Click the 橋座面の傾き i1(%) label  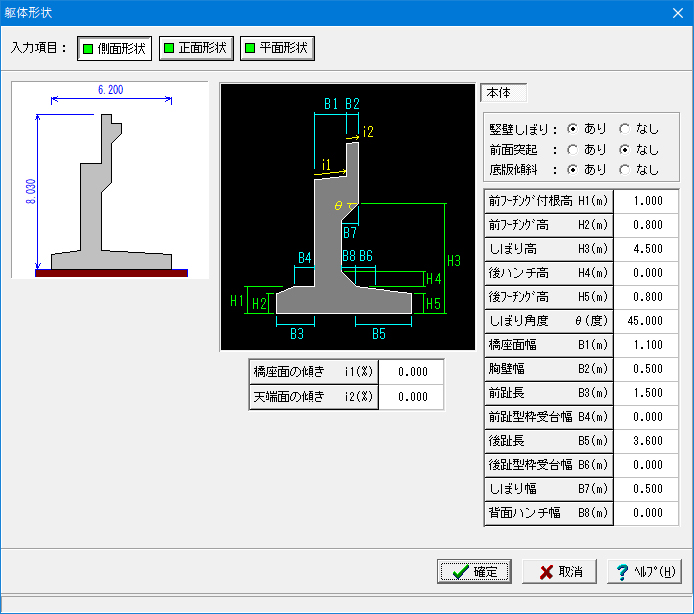[x=314, y=372]
